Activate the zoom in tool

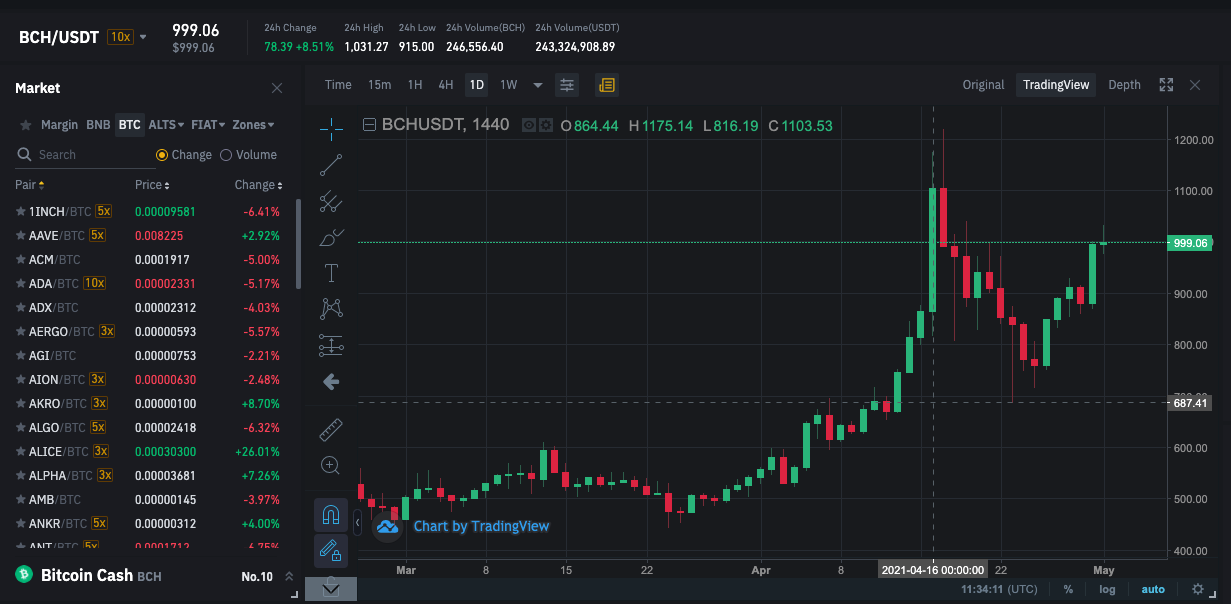[x=331, y=465]
